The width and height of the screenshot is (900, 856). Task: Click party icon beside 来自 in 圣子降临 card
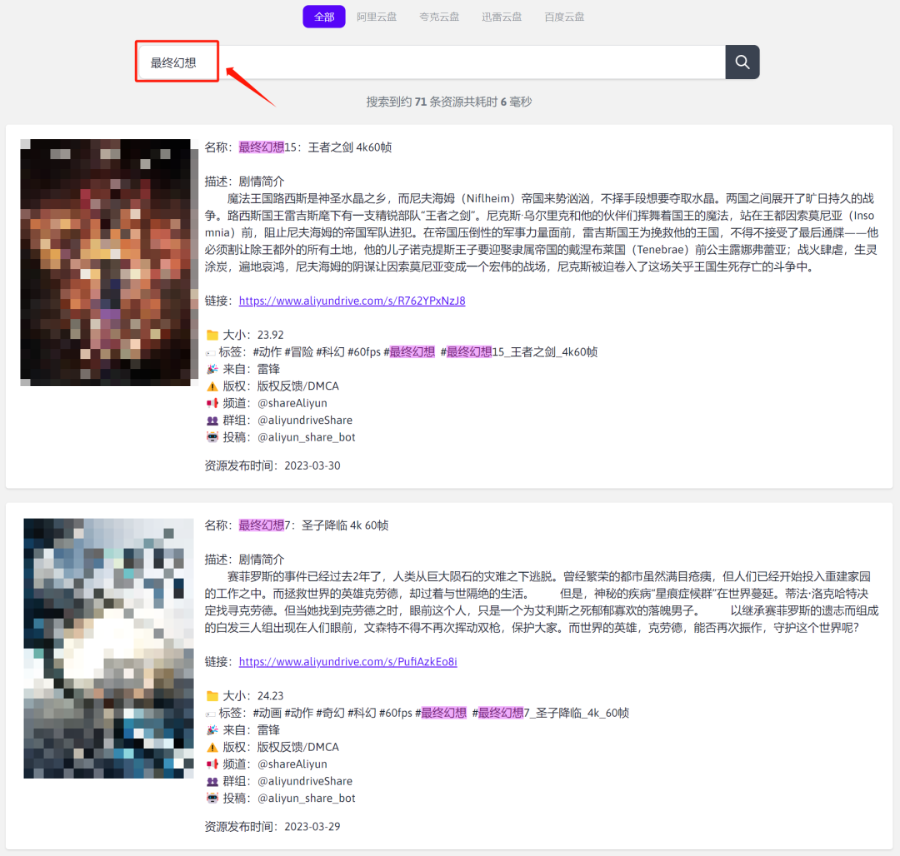(212, 730)
